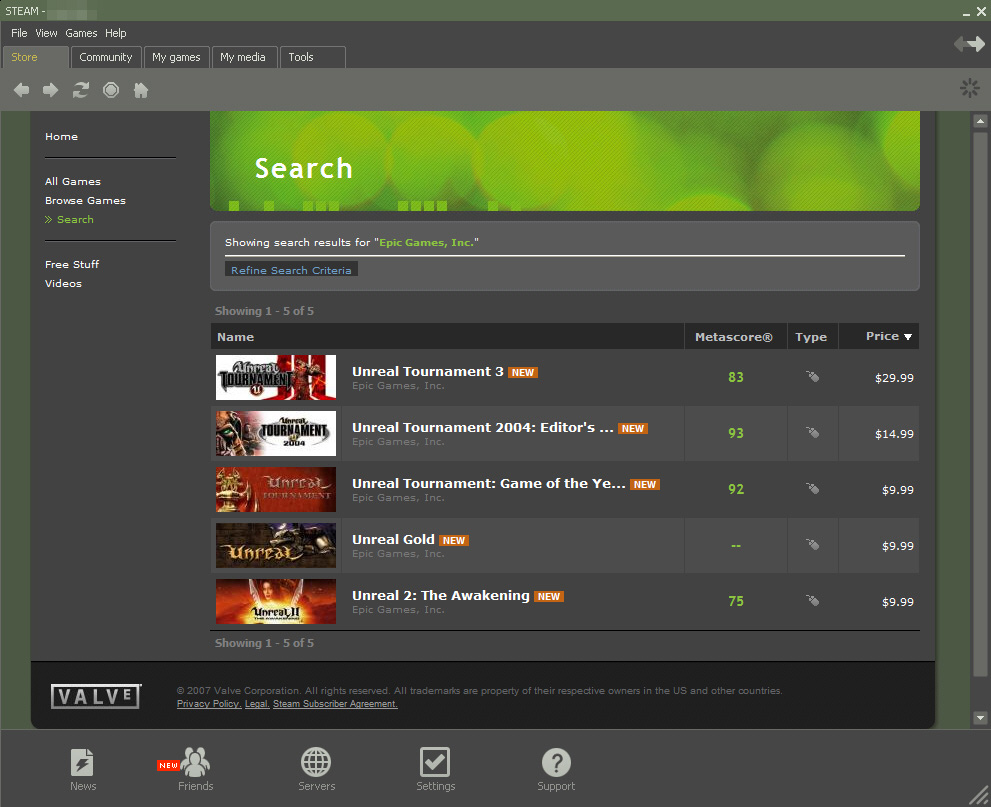Click the Valve logo in footer

click(96, 696)
